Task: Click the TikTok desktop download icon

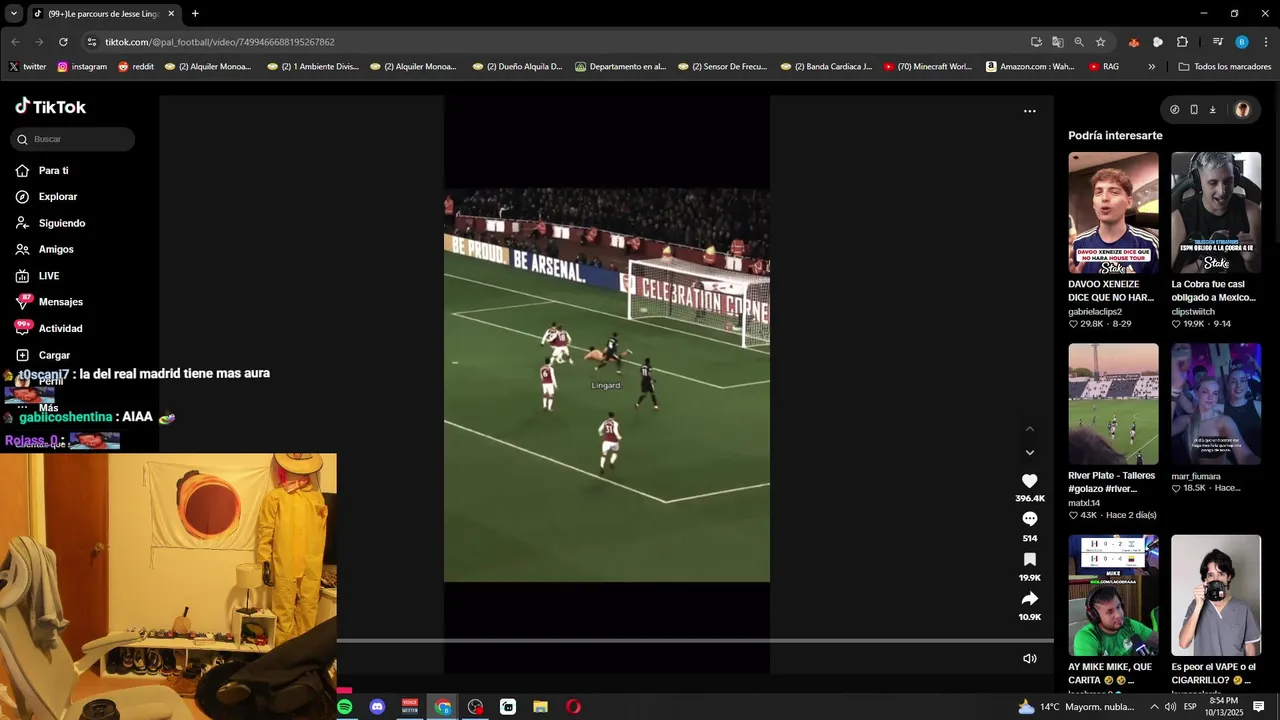Action: (x=1212, y=110)
